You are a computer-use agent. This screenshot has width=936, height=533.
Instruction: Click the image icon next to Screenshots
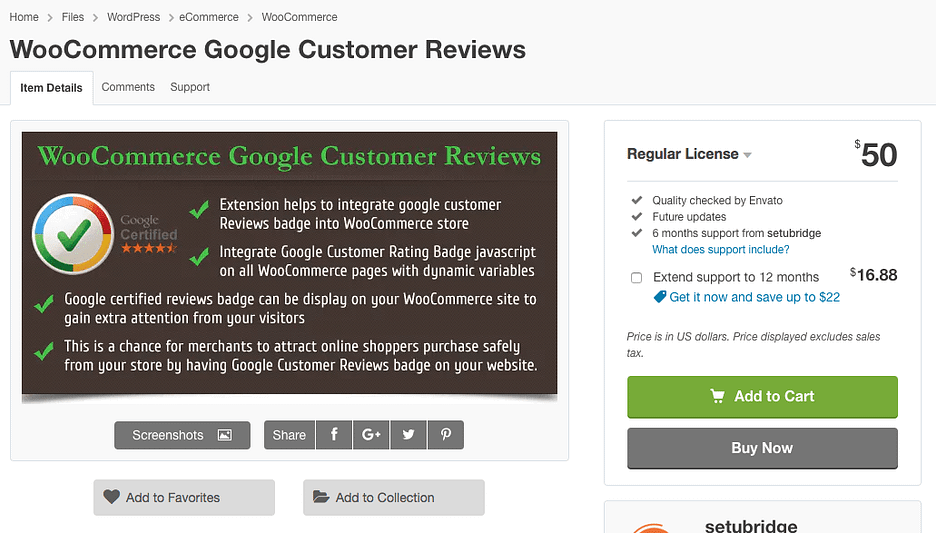tap(225, 435)
